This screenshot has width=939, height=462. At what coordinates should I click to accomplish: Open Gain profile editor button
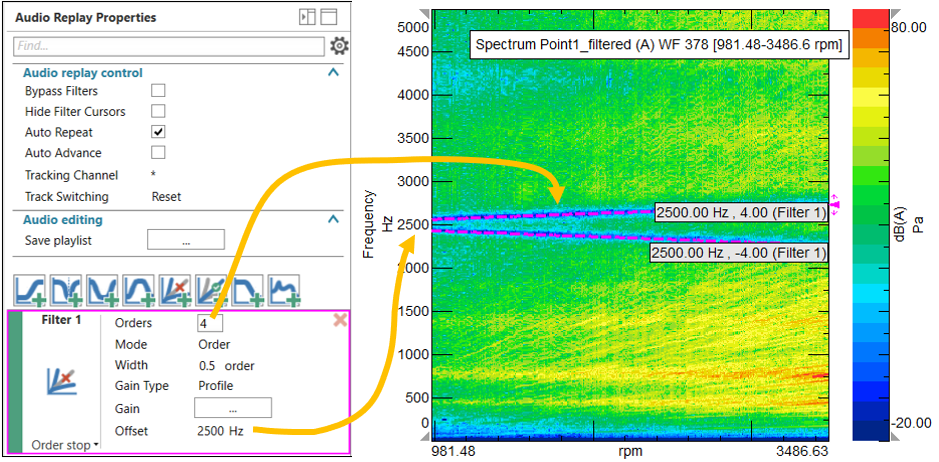[232, 408]
